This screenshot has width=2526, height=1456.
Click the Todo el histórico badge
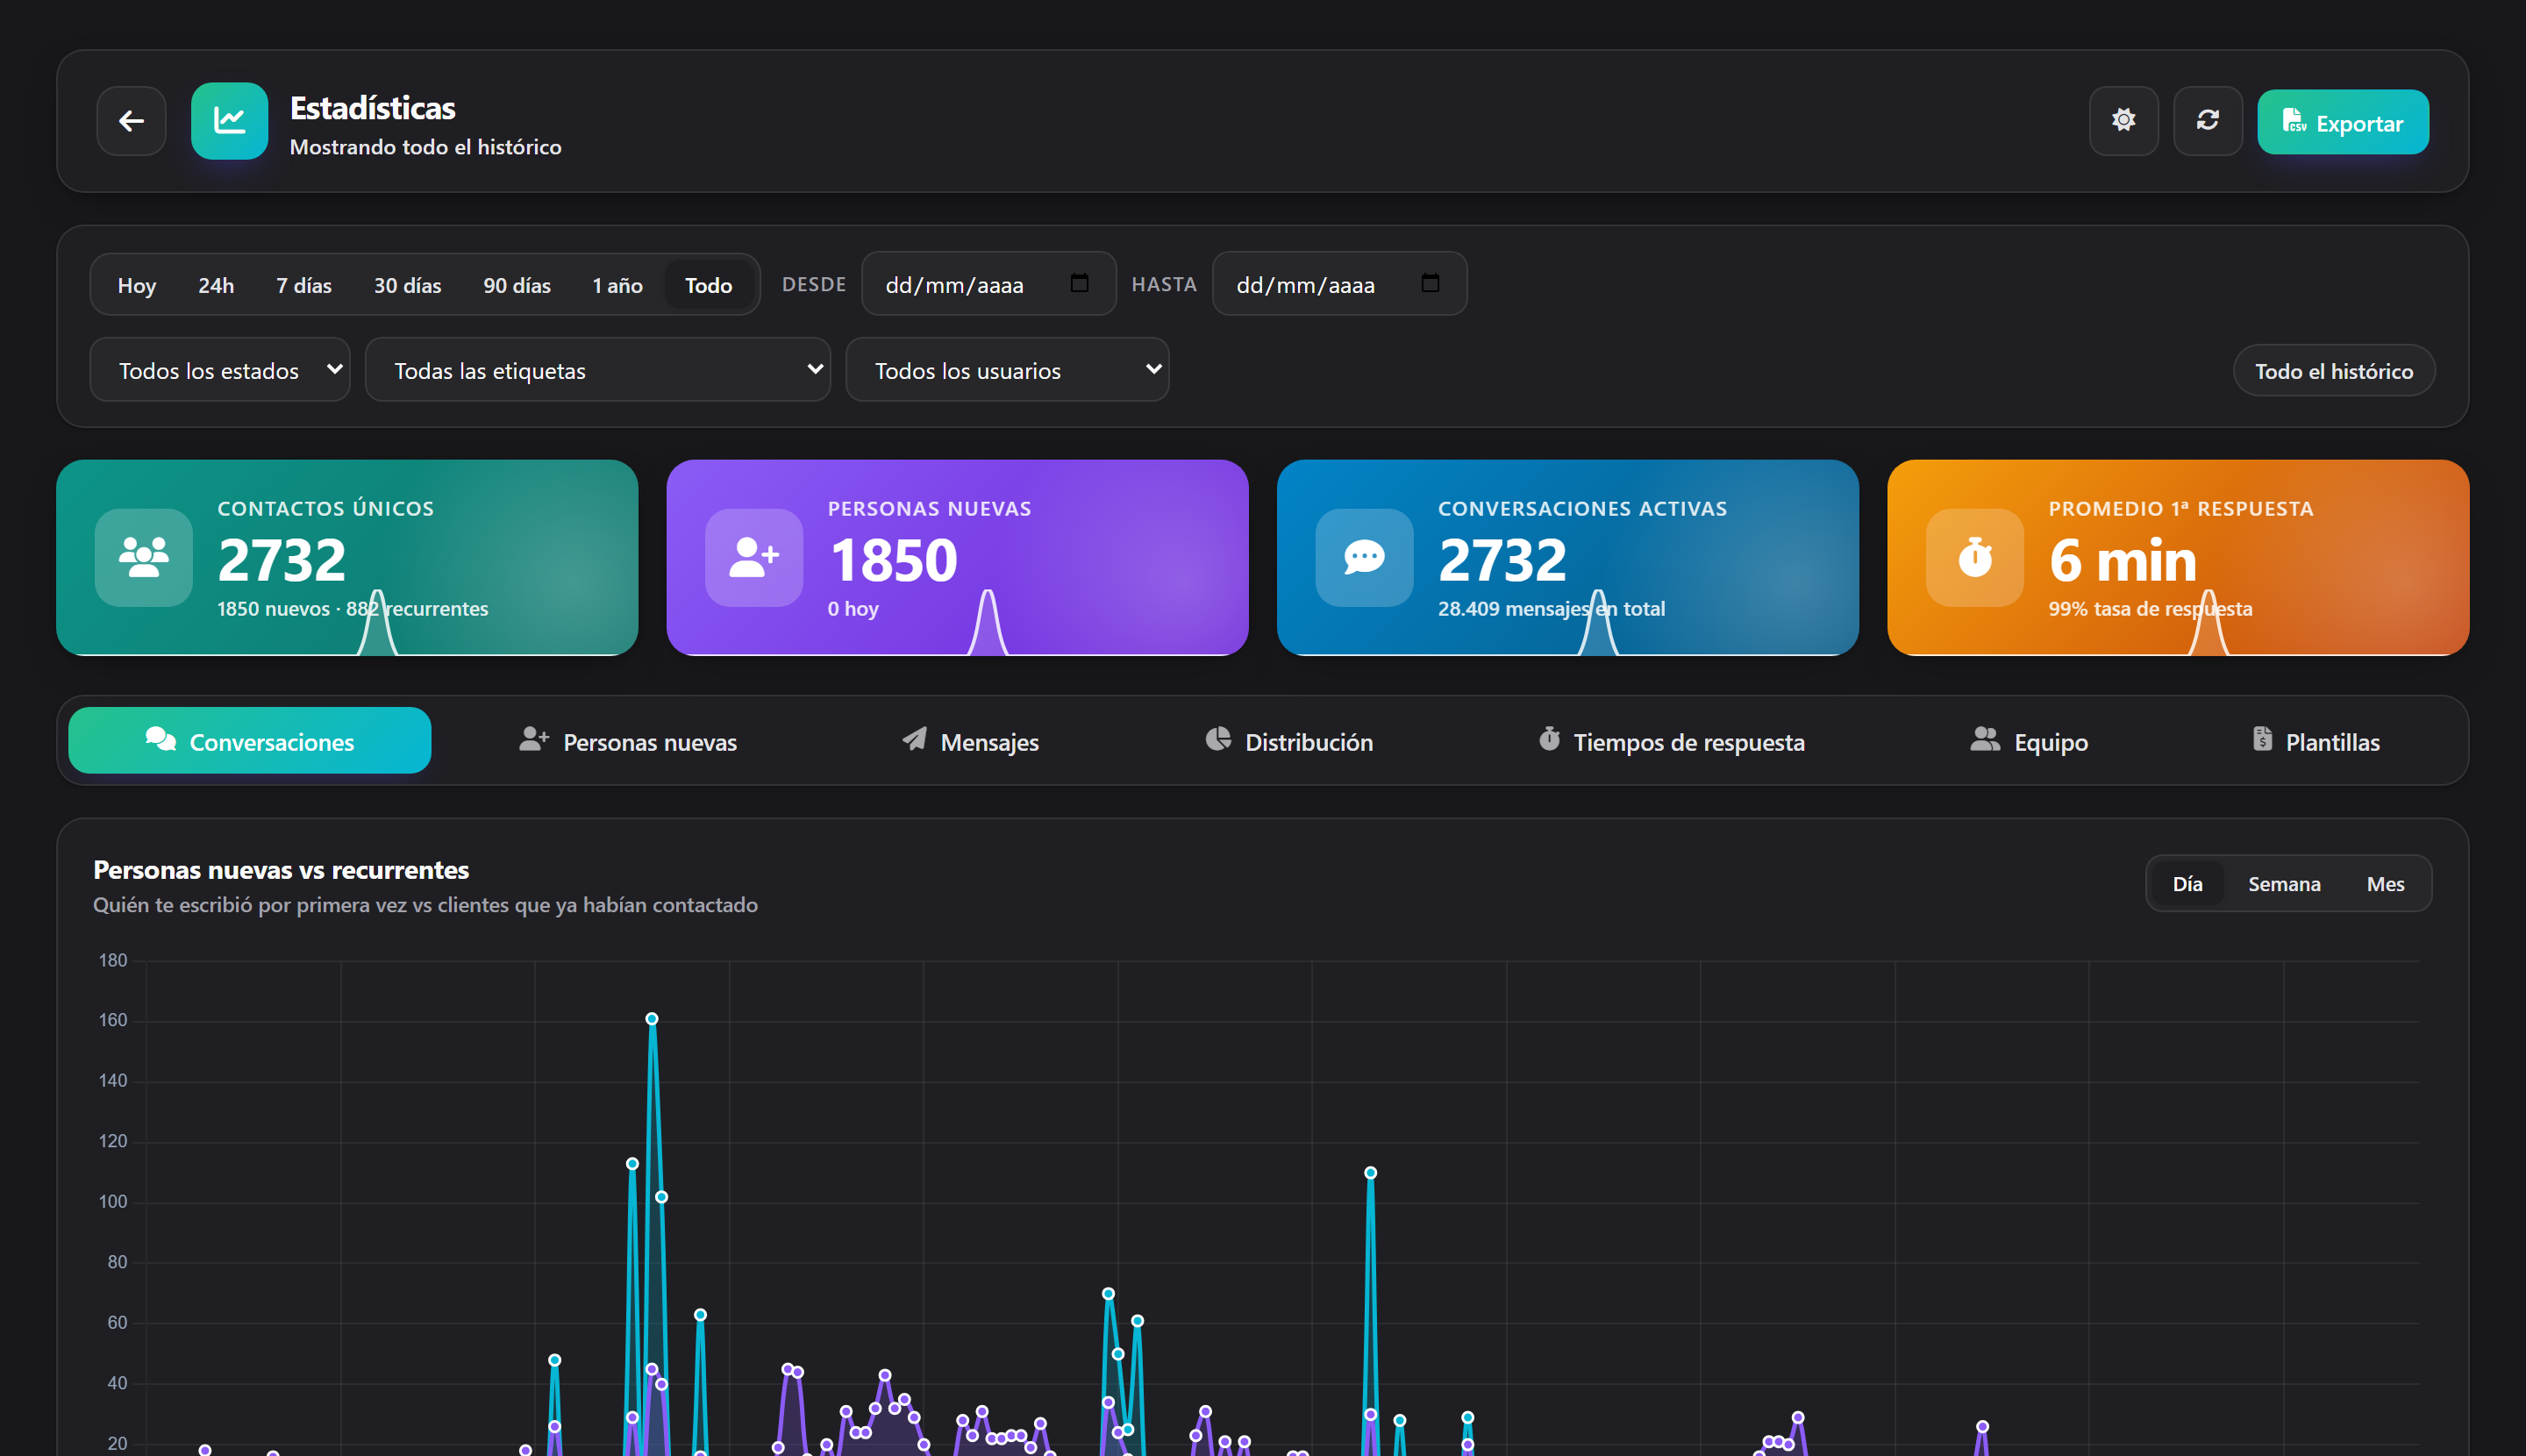point(2333,371)
